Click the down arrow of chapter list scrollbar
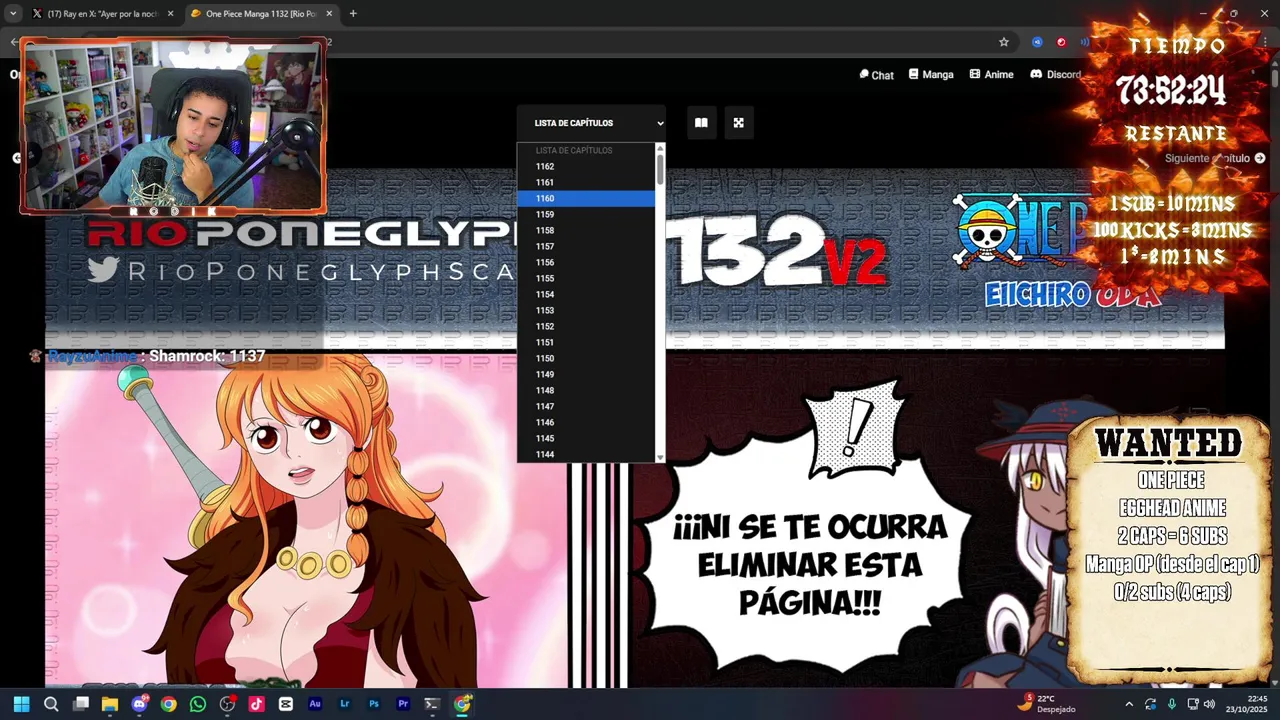The width and height of the screenshot is (1280, 720). (x=660, y=458)
